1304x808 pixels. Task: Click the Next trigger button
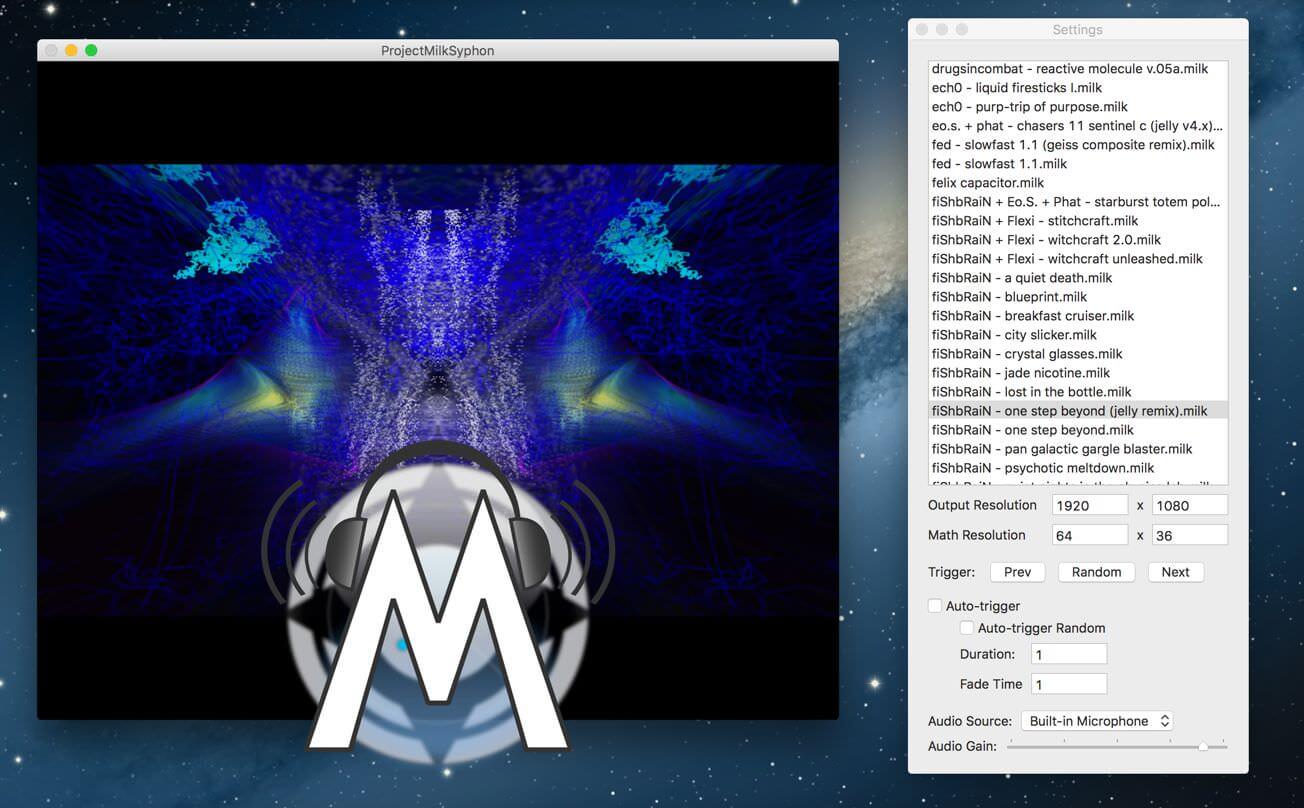click(1175, 572)
